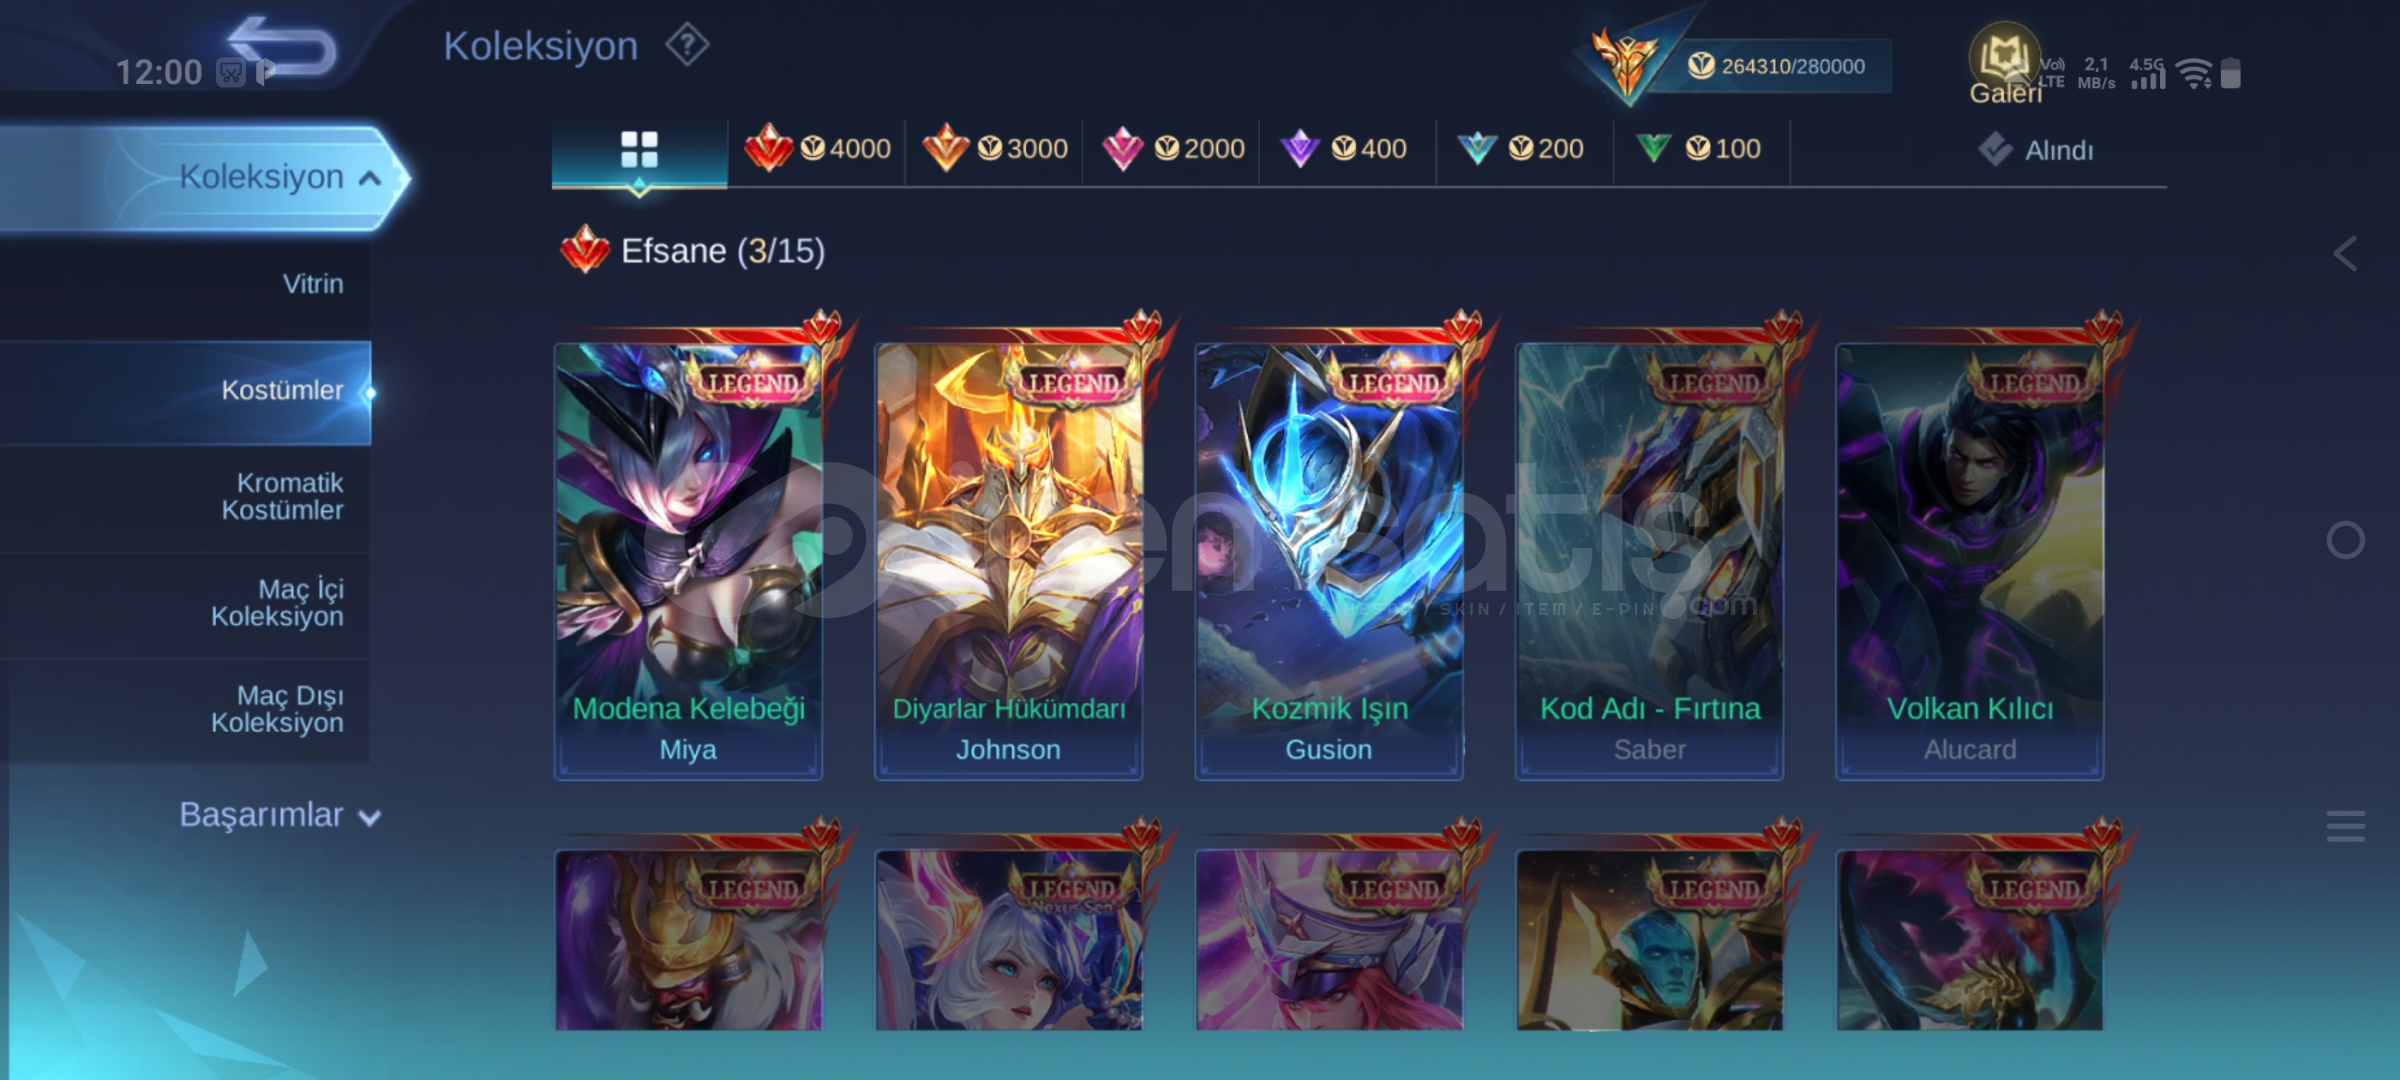Filter by 400-point purple gem tier

click(x=1345, y=149)
